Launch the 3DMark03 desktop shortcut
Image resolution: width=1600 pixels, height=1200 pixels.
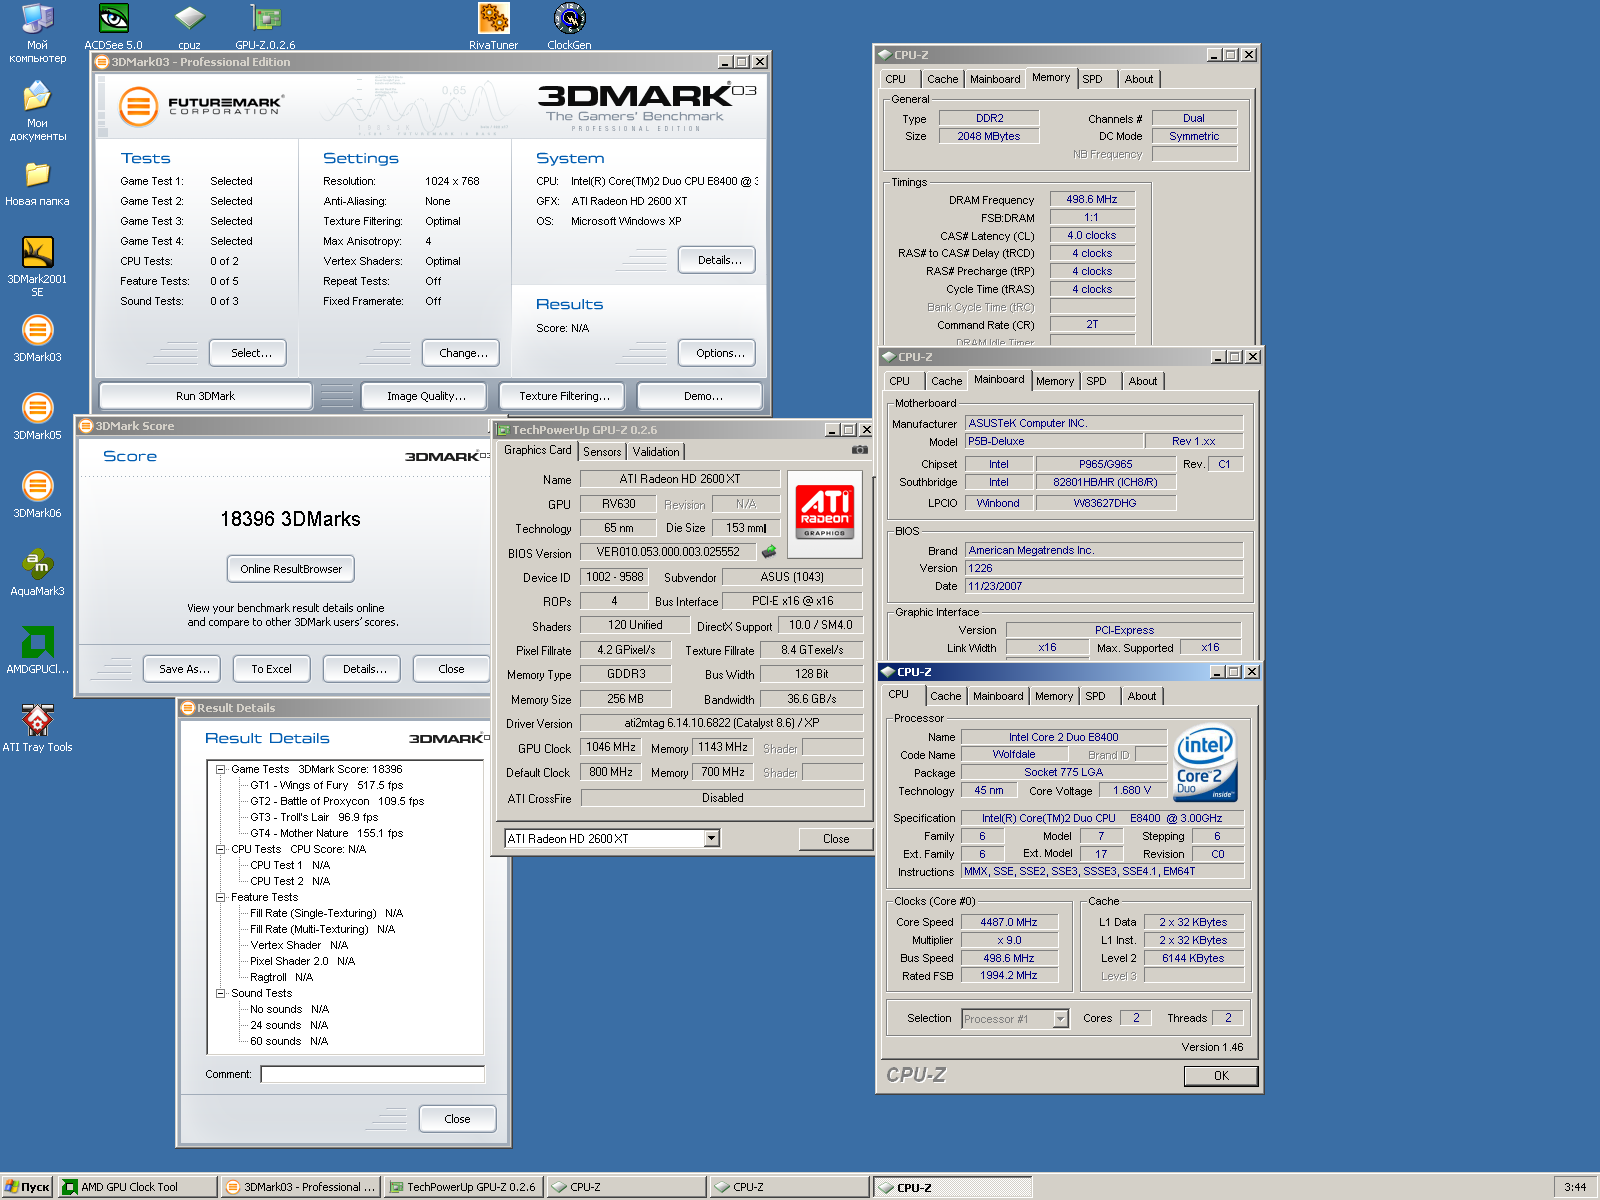37,338
